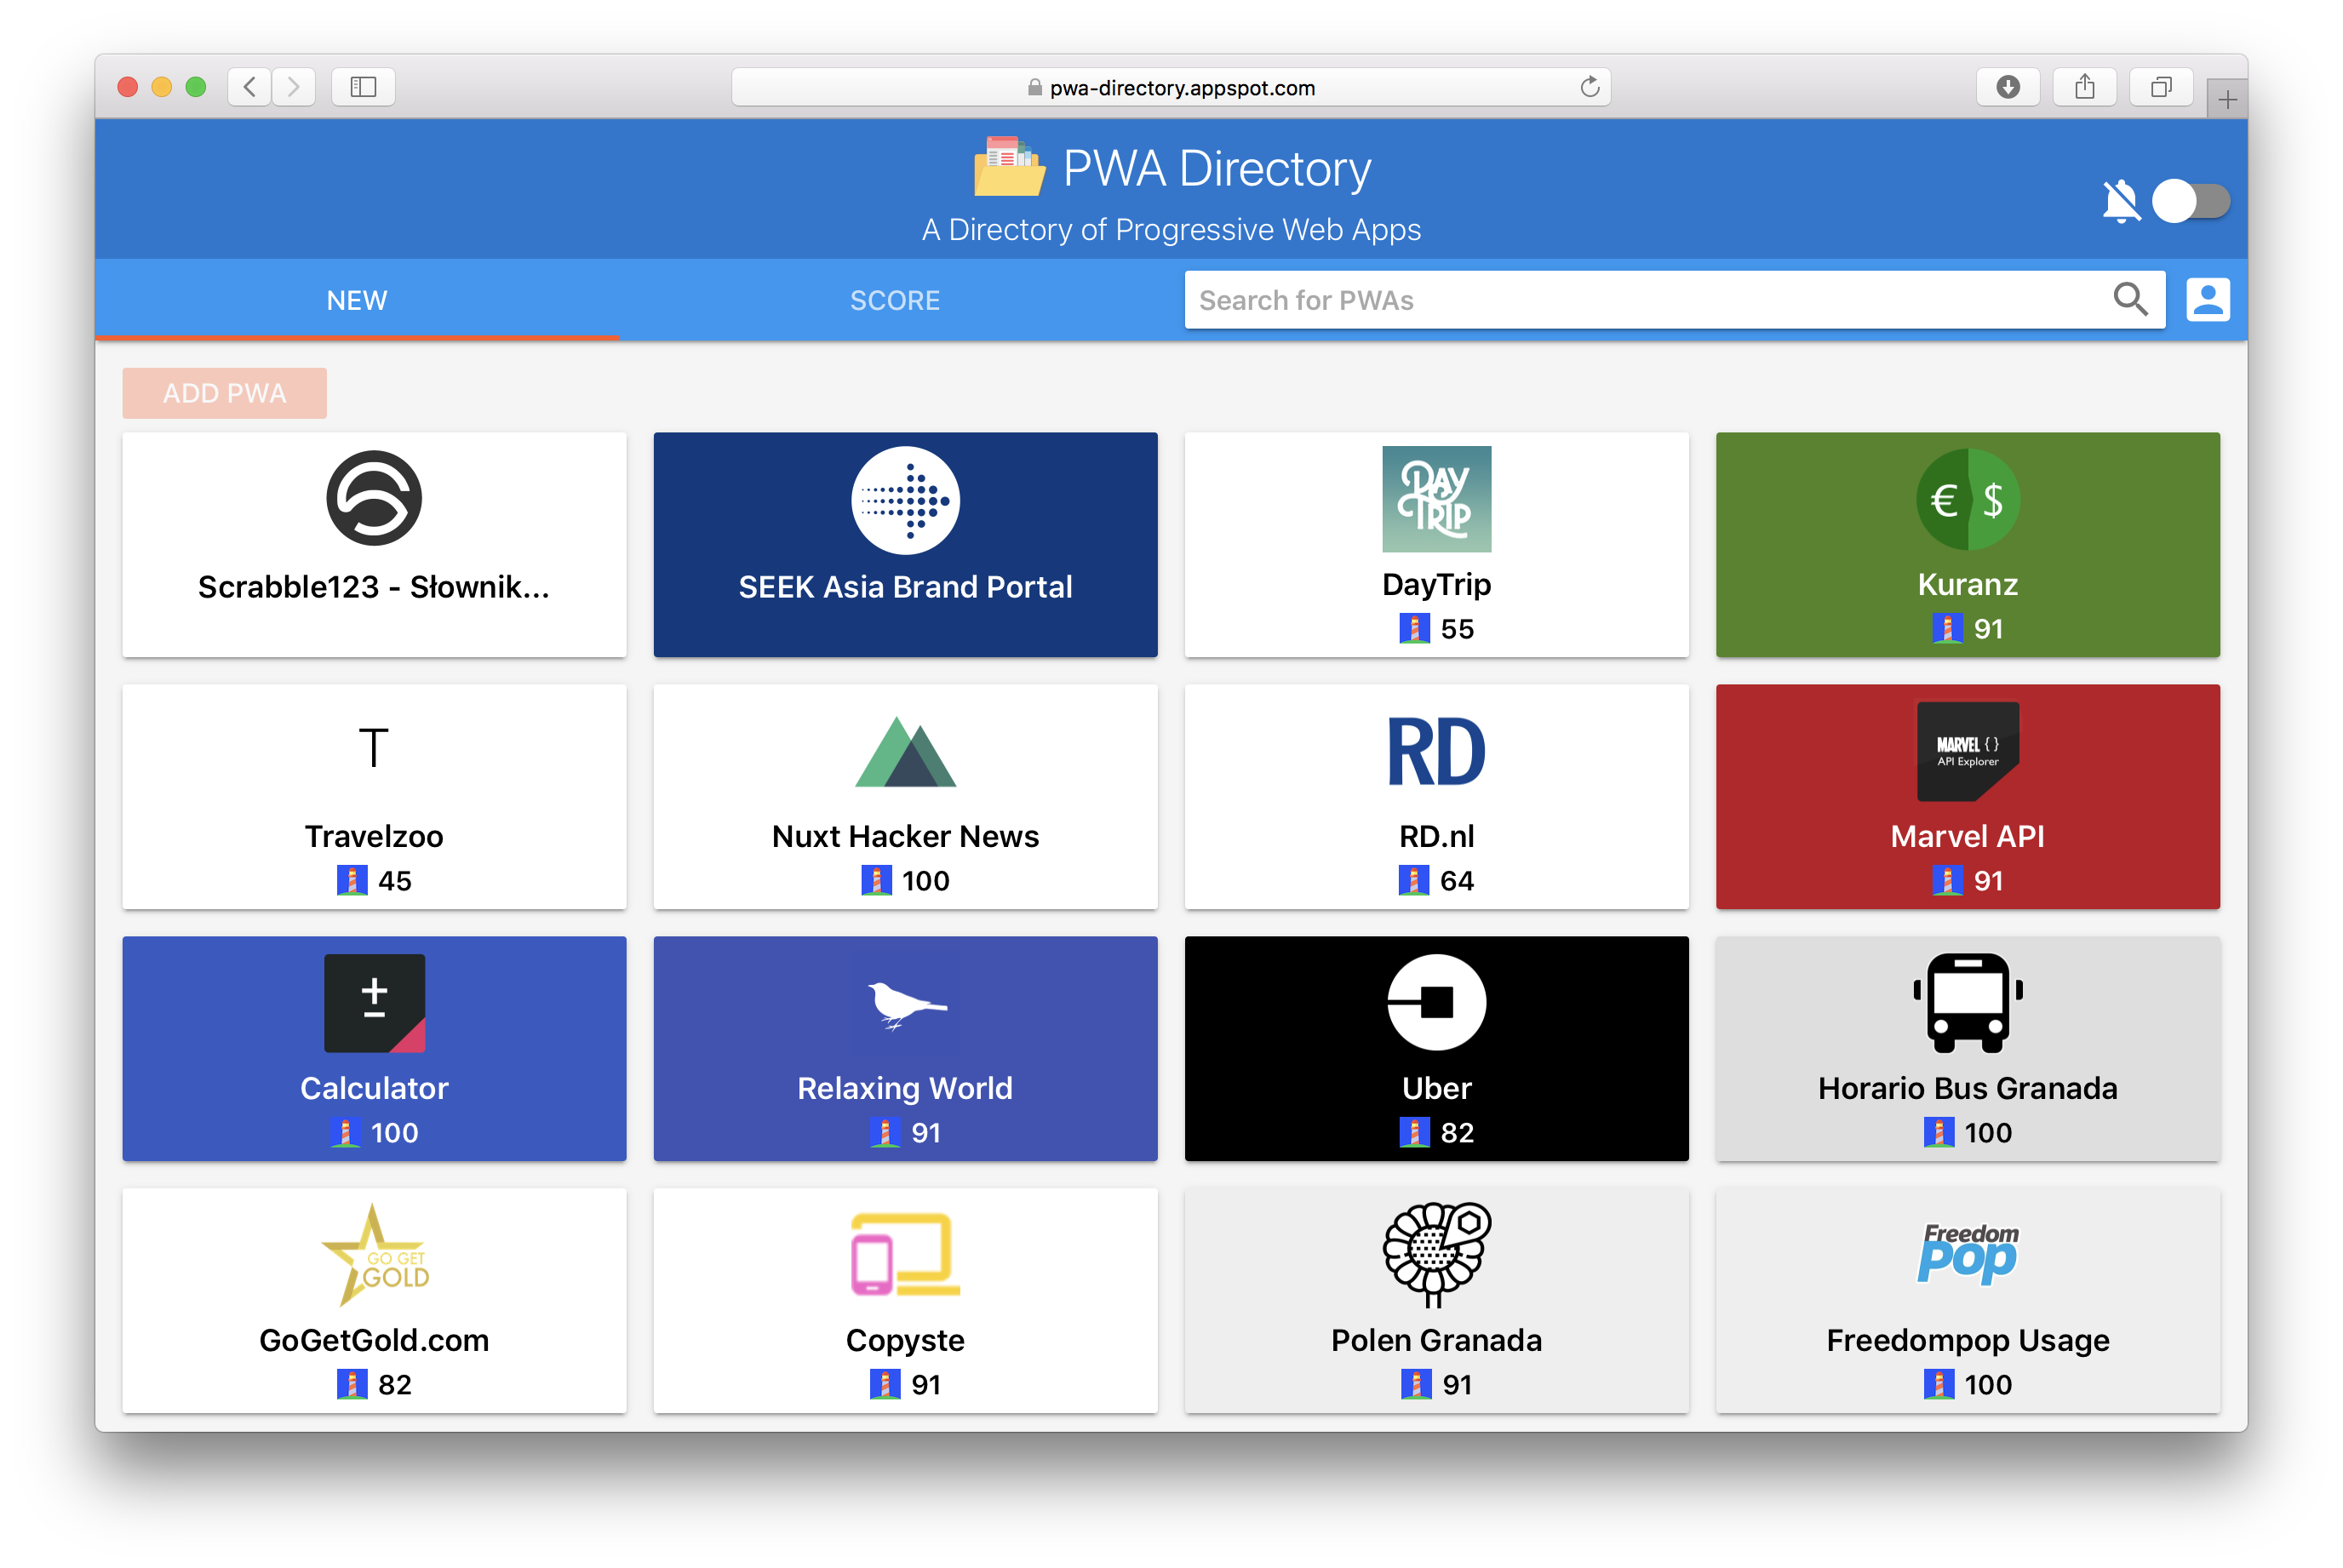This screenshot has height=1568, width=2343.
Task: Click the user profile icon
Action: [x=2207, y=299]
